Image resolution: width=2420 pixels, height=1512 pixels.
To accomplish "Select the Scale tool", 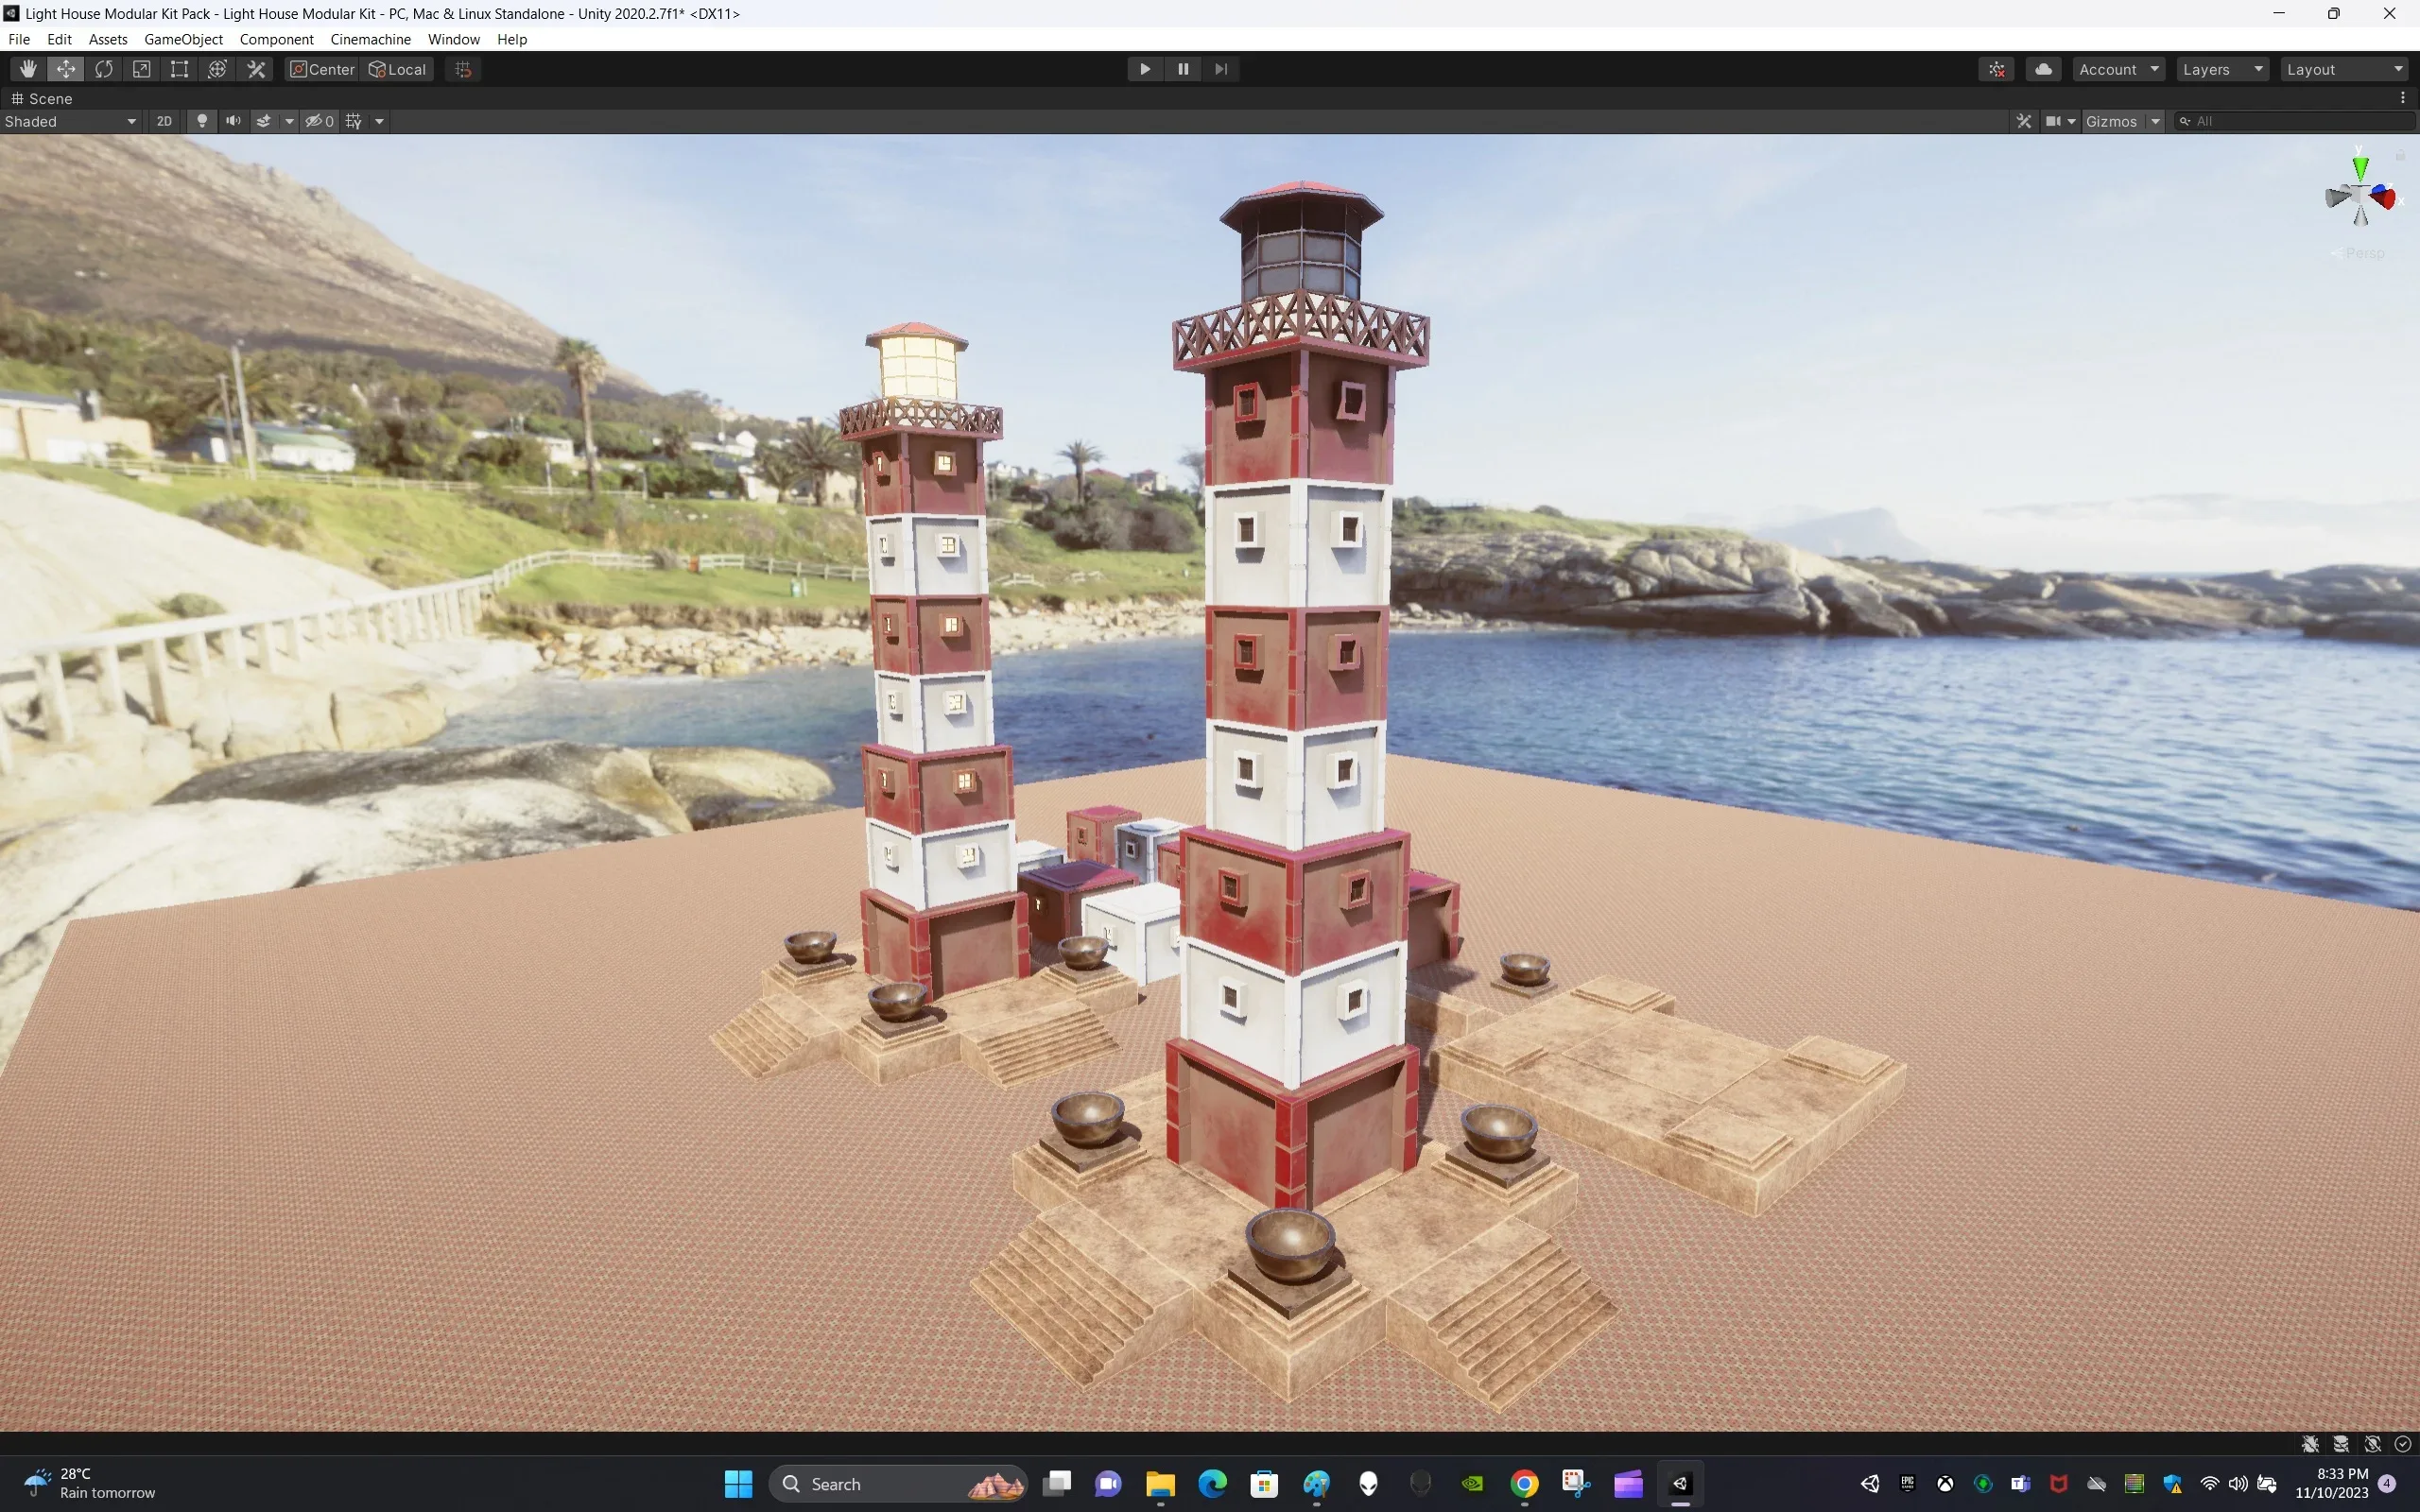I will pyautogui.click(x=141, y=68).
